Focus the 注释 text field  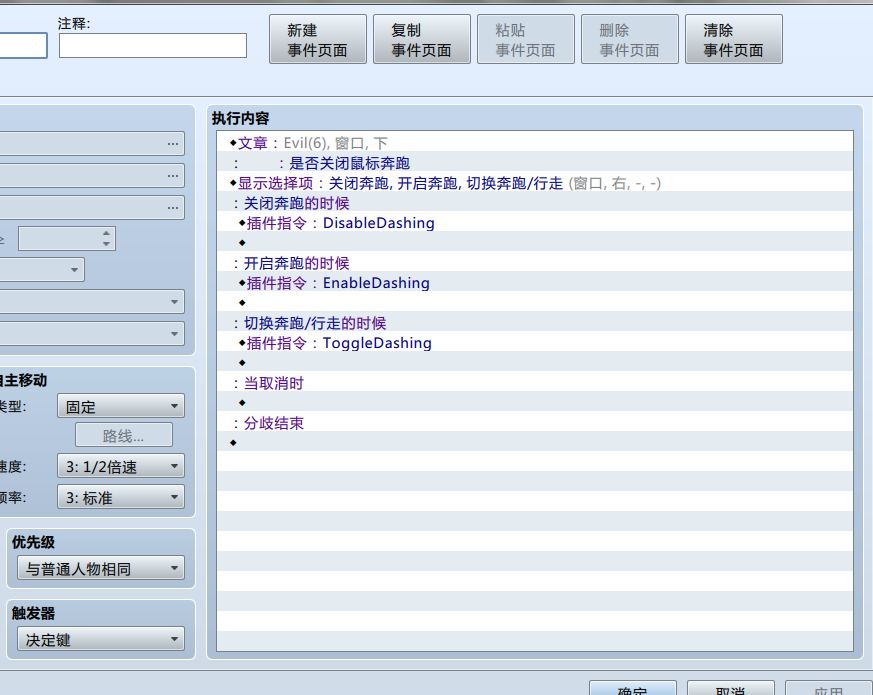point(153,46)
